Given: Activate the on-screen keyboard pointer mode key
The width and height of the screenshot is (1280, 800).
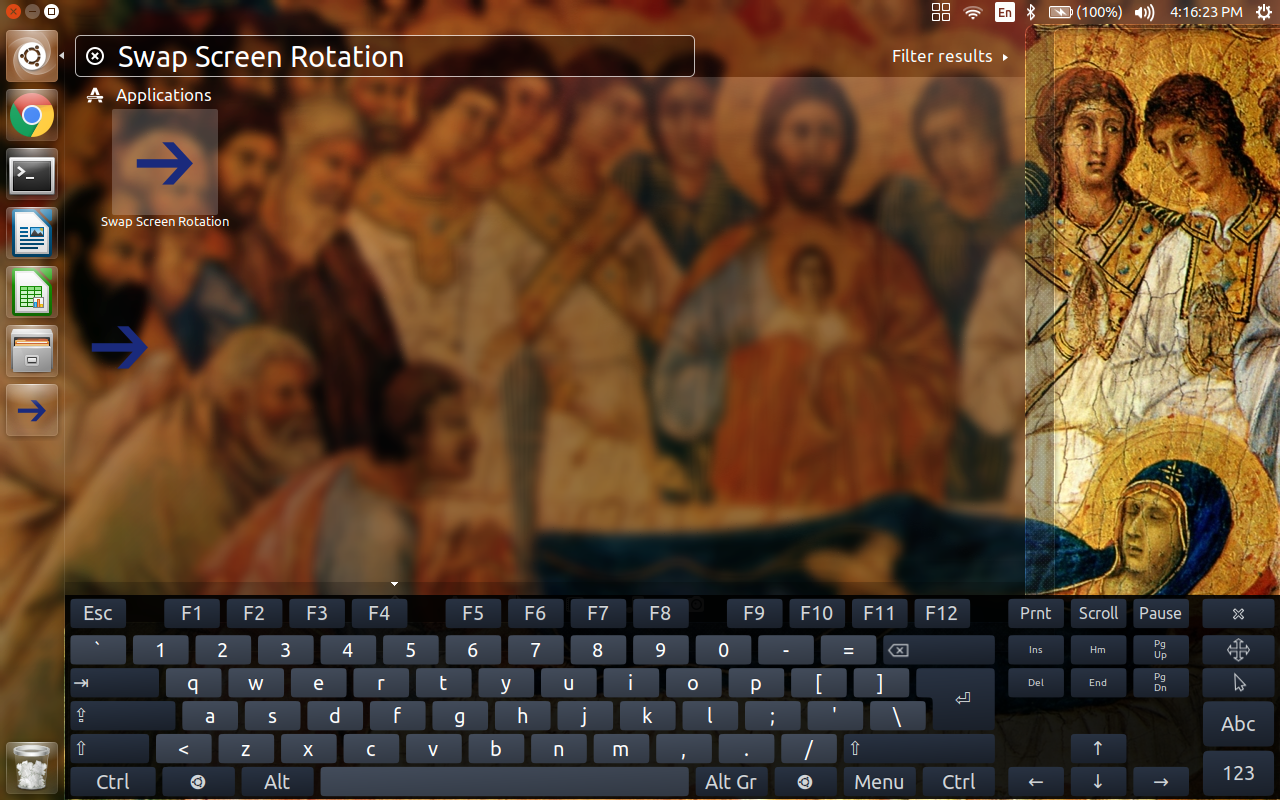Looking at the screenshot, I should click(1238, 683).
